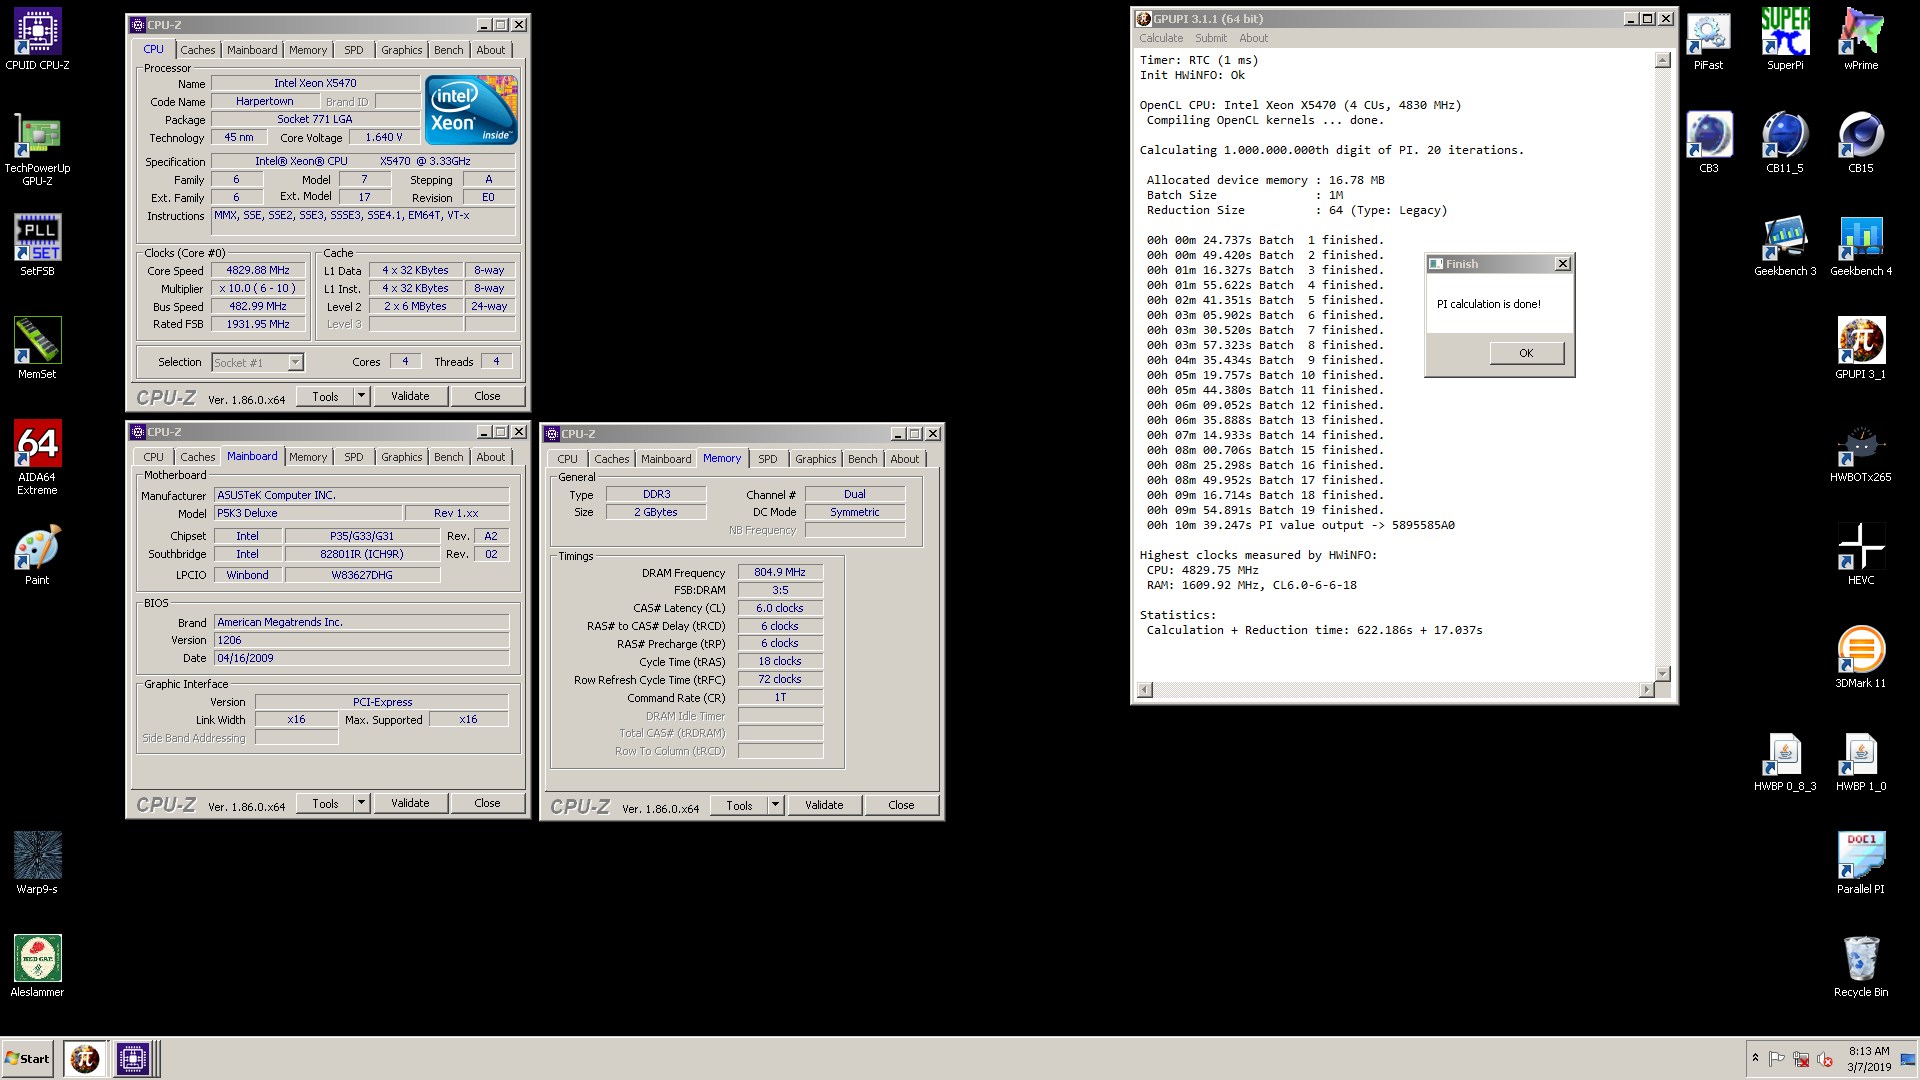Open the GPUPI 3_1 desktop icon
This screenshot has height=1080, width=1920.
coord(1861,349)
